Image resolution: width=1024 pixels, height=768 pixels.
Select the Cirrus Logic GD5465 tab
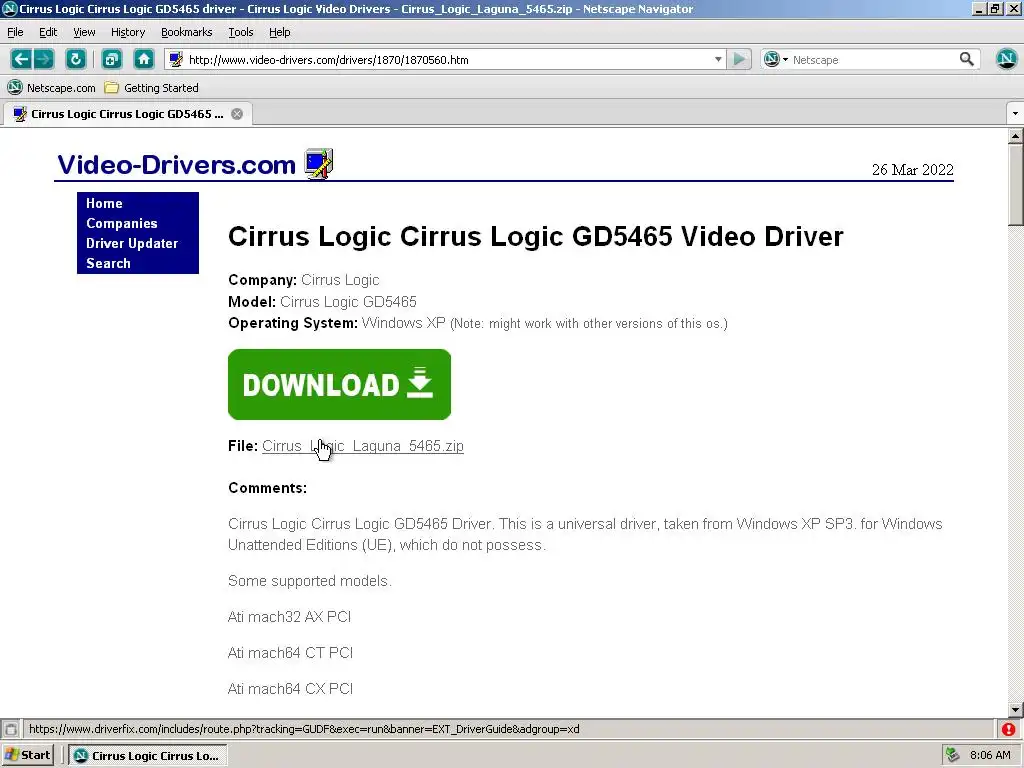[x=127, y=114]
